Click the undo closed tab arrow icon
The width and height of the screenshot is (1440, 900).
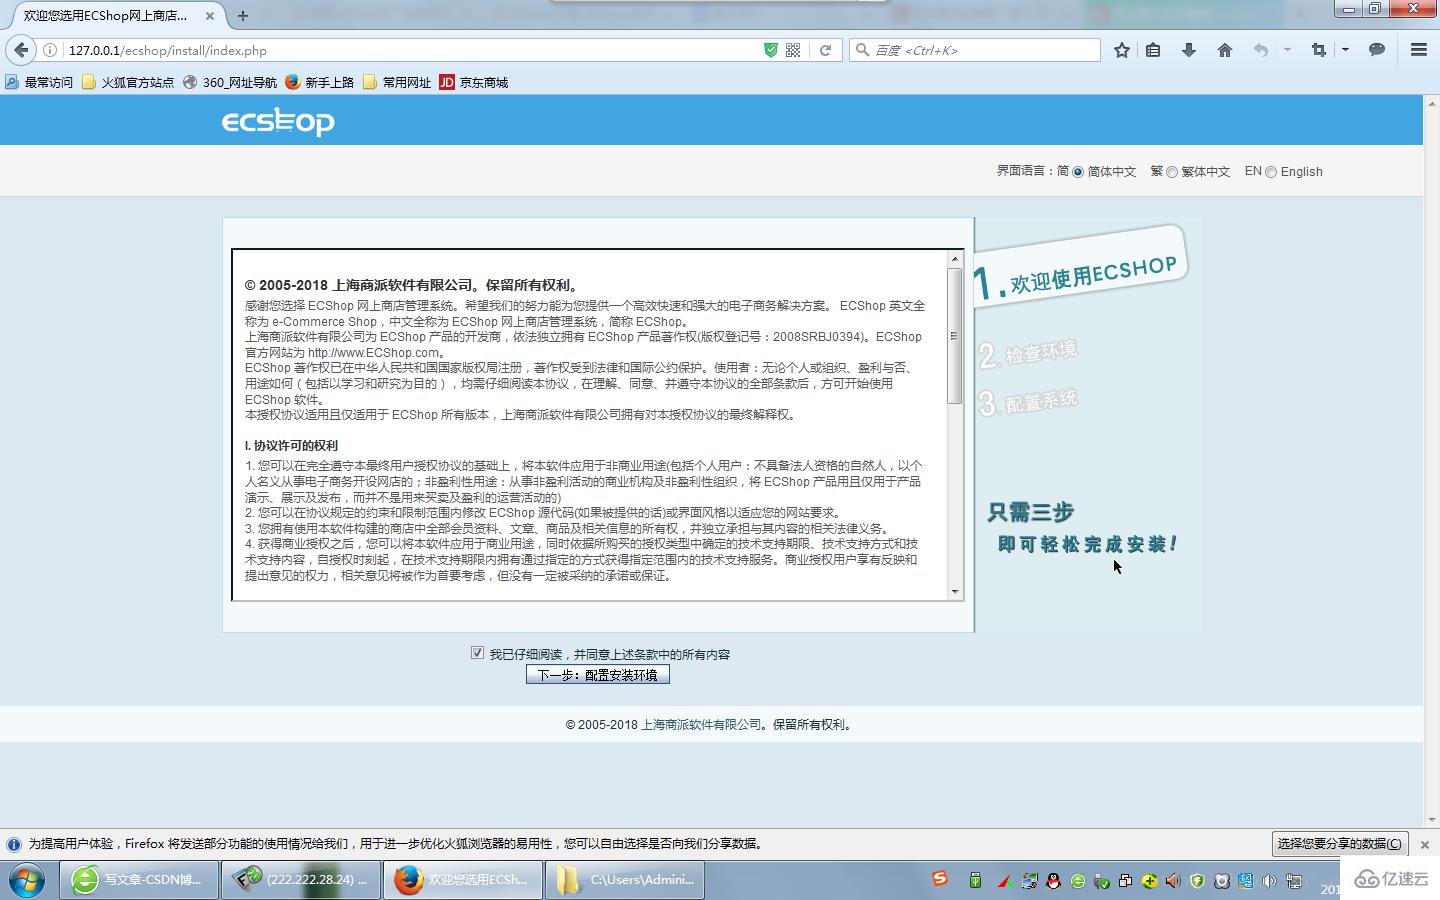(1261, 50)
